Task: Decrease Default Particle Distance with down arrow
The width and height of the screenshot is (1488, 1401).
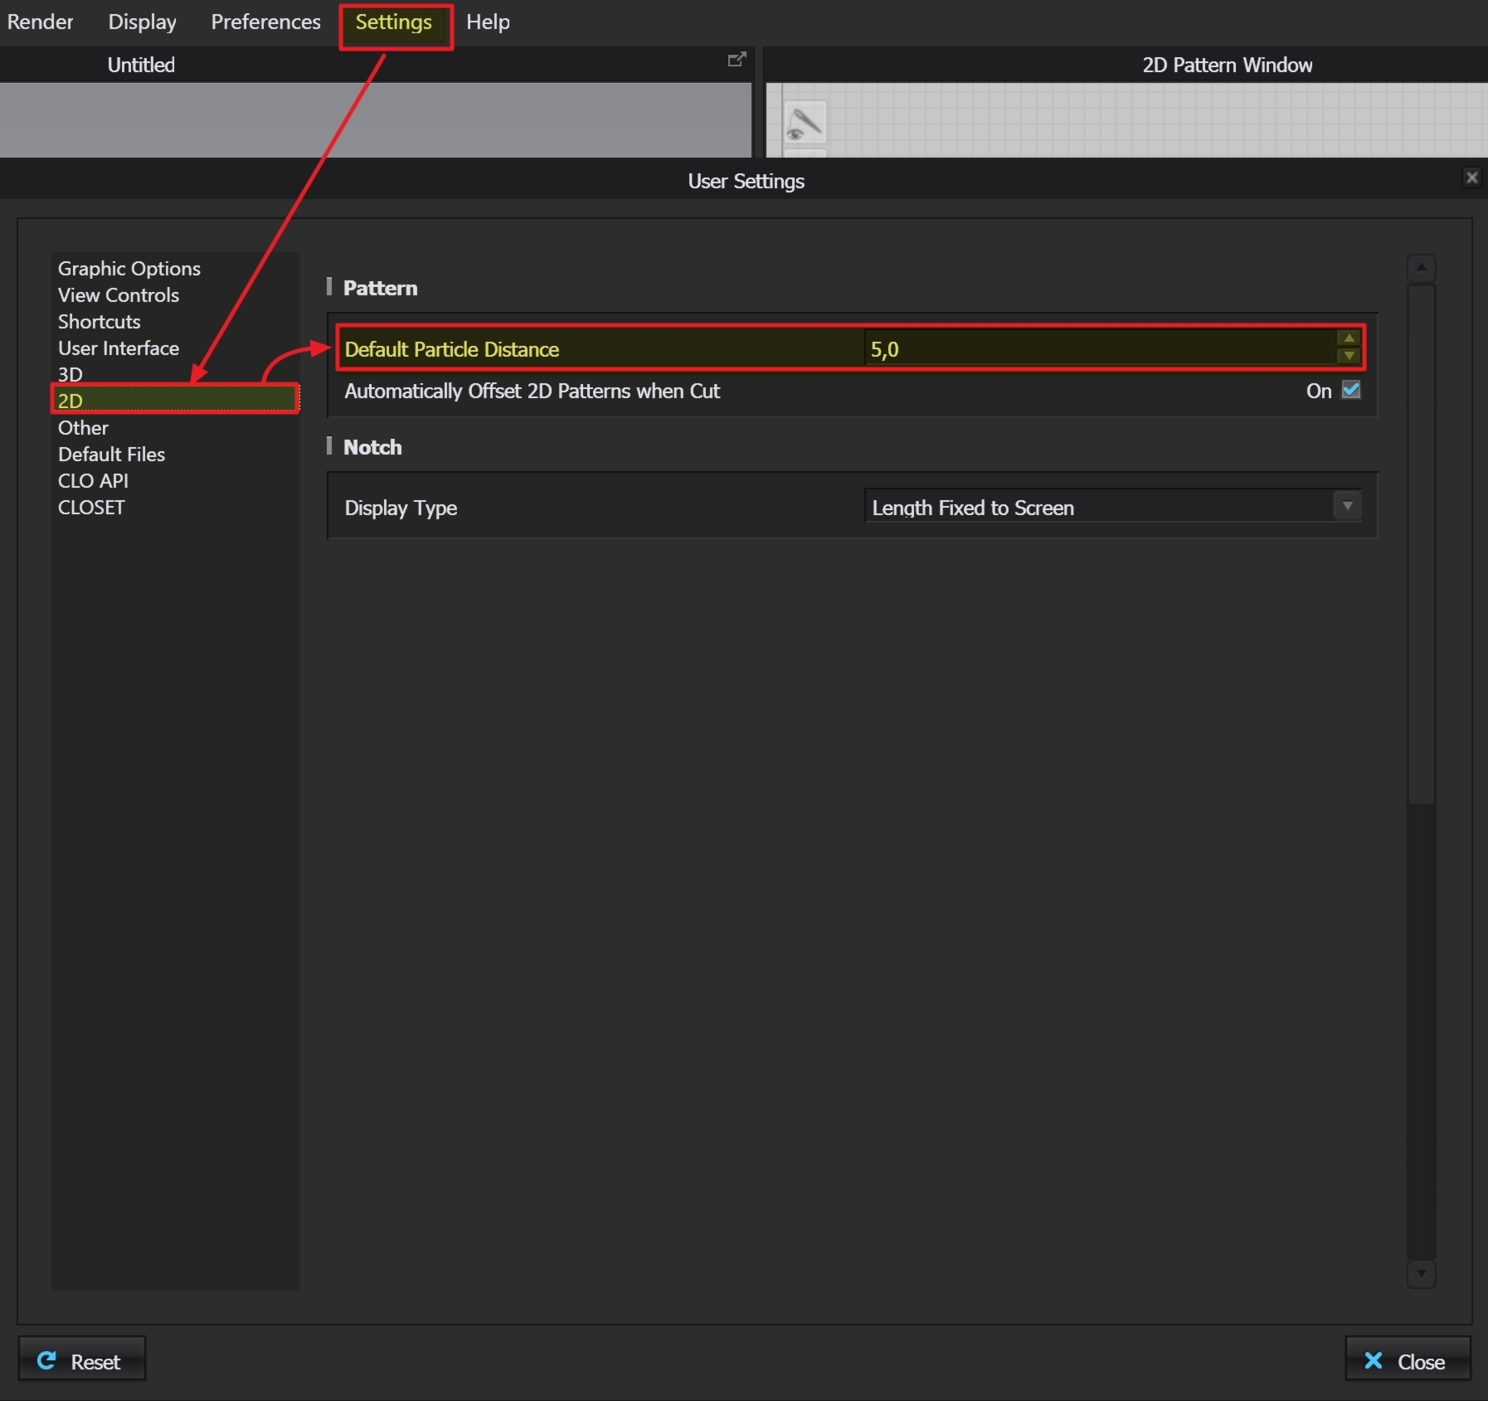Action: 1348,356
